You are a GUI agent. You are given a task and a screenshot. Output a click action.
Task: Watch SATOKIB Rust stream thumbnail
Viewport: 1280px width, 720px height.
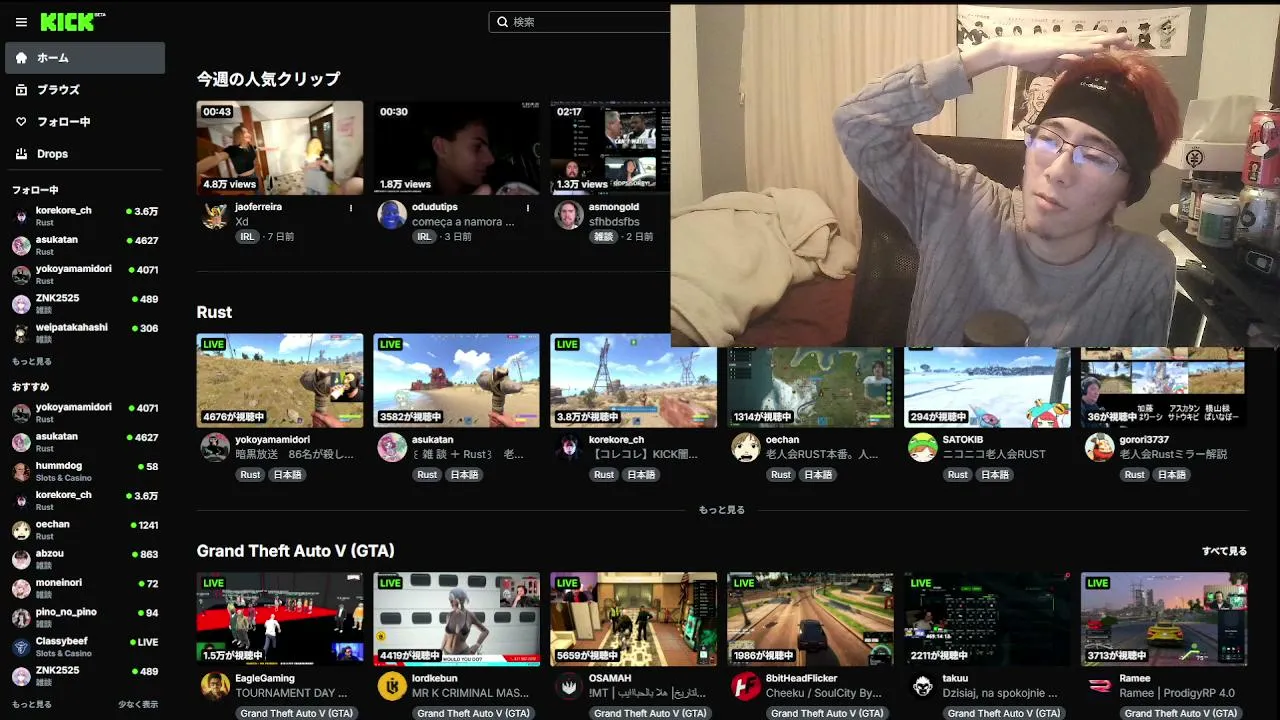pyautogui.click(x=987, y=388)
